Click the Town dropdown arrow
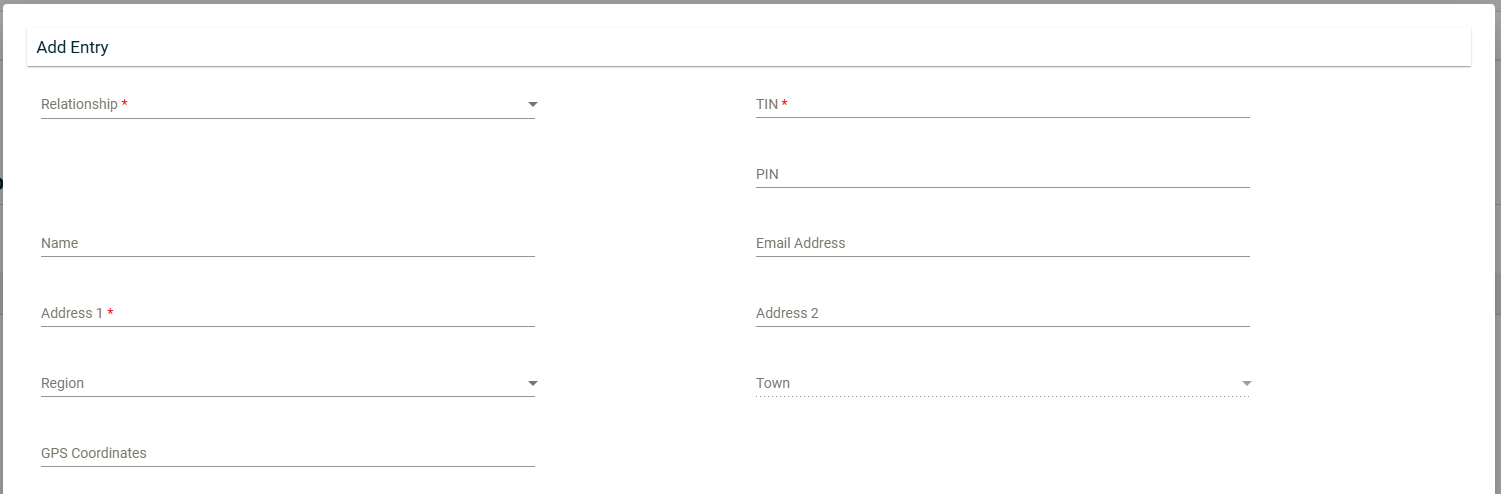 pyautogui.click(x=1247, y=383)
